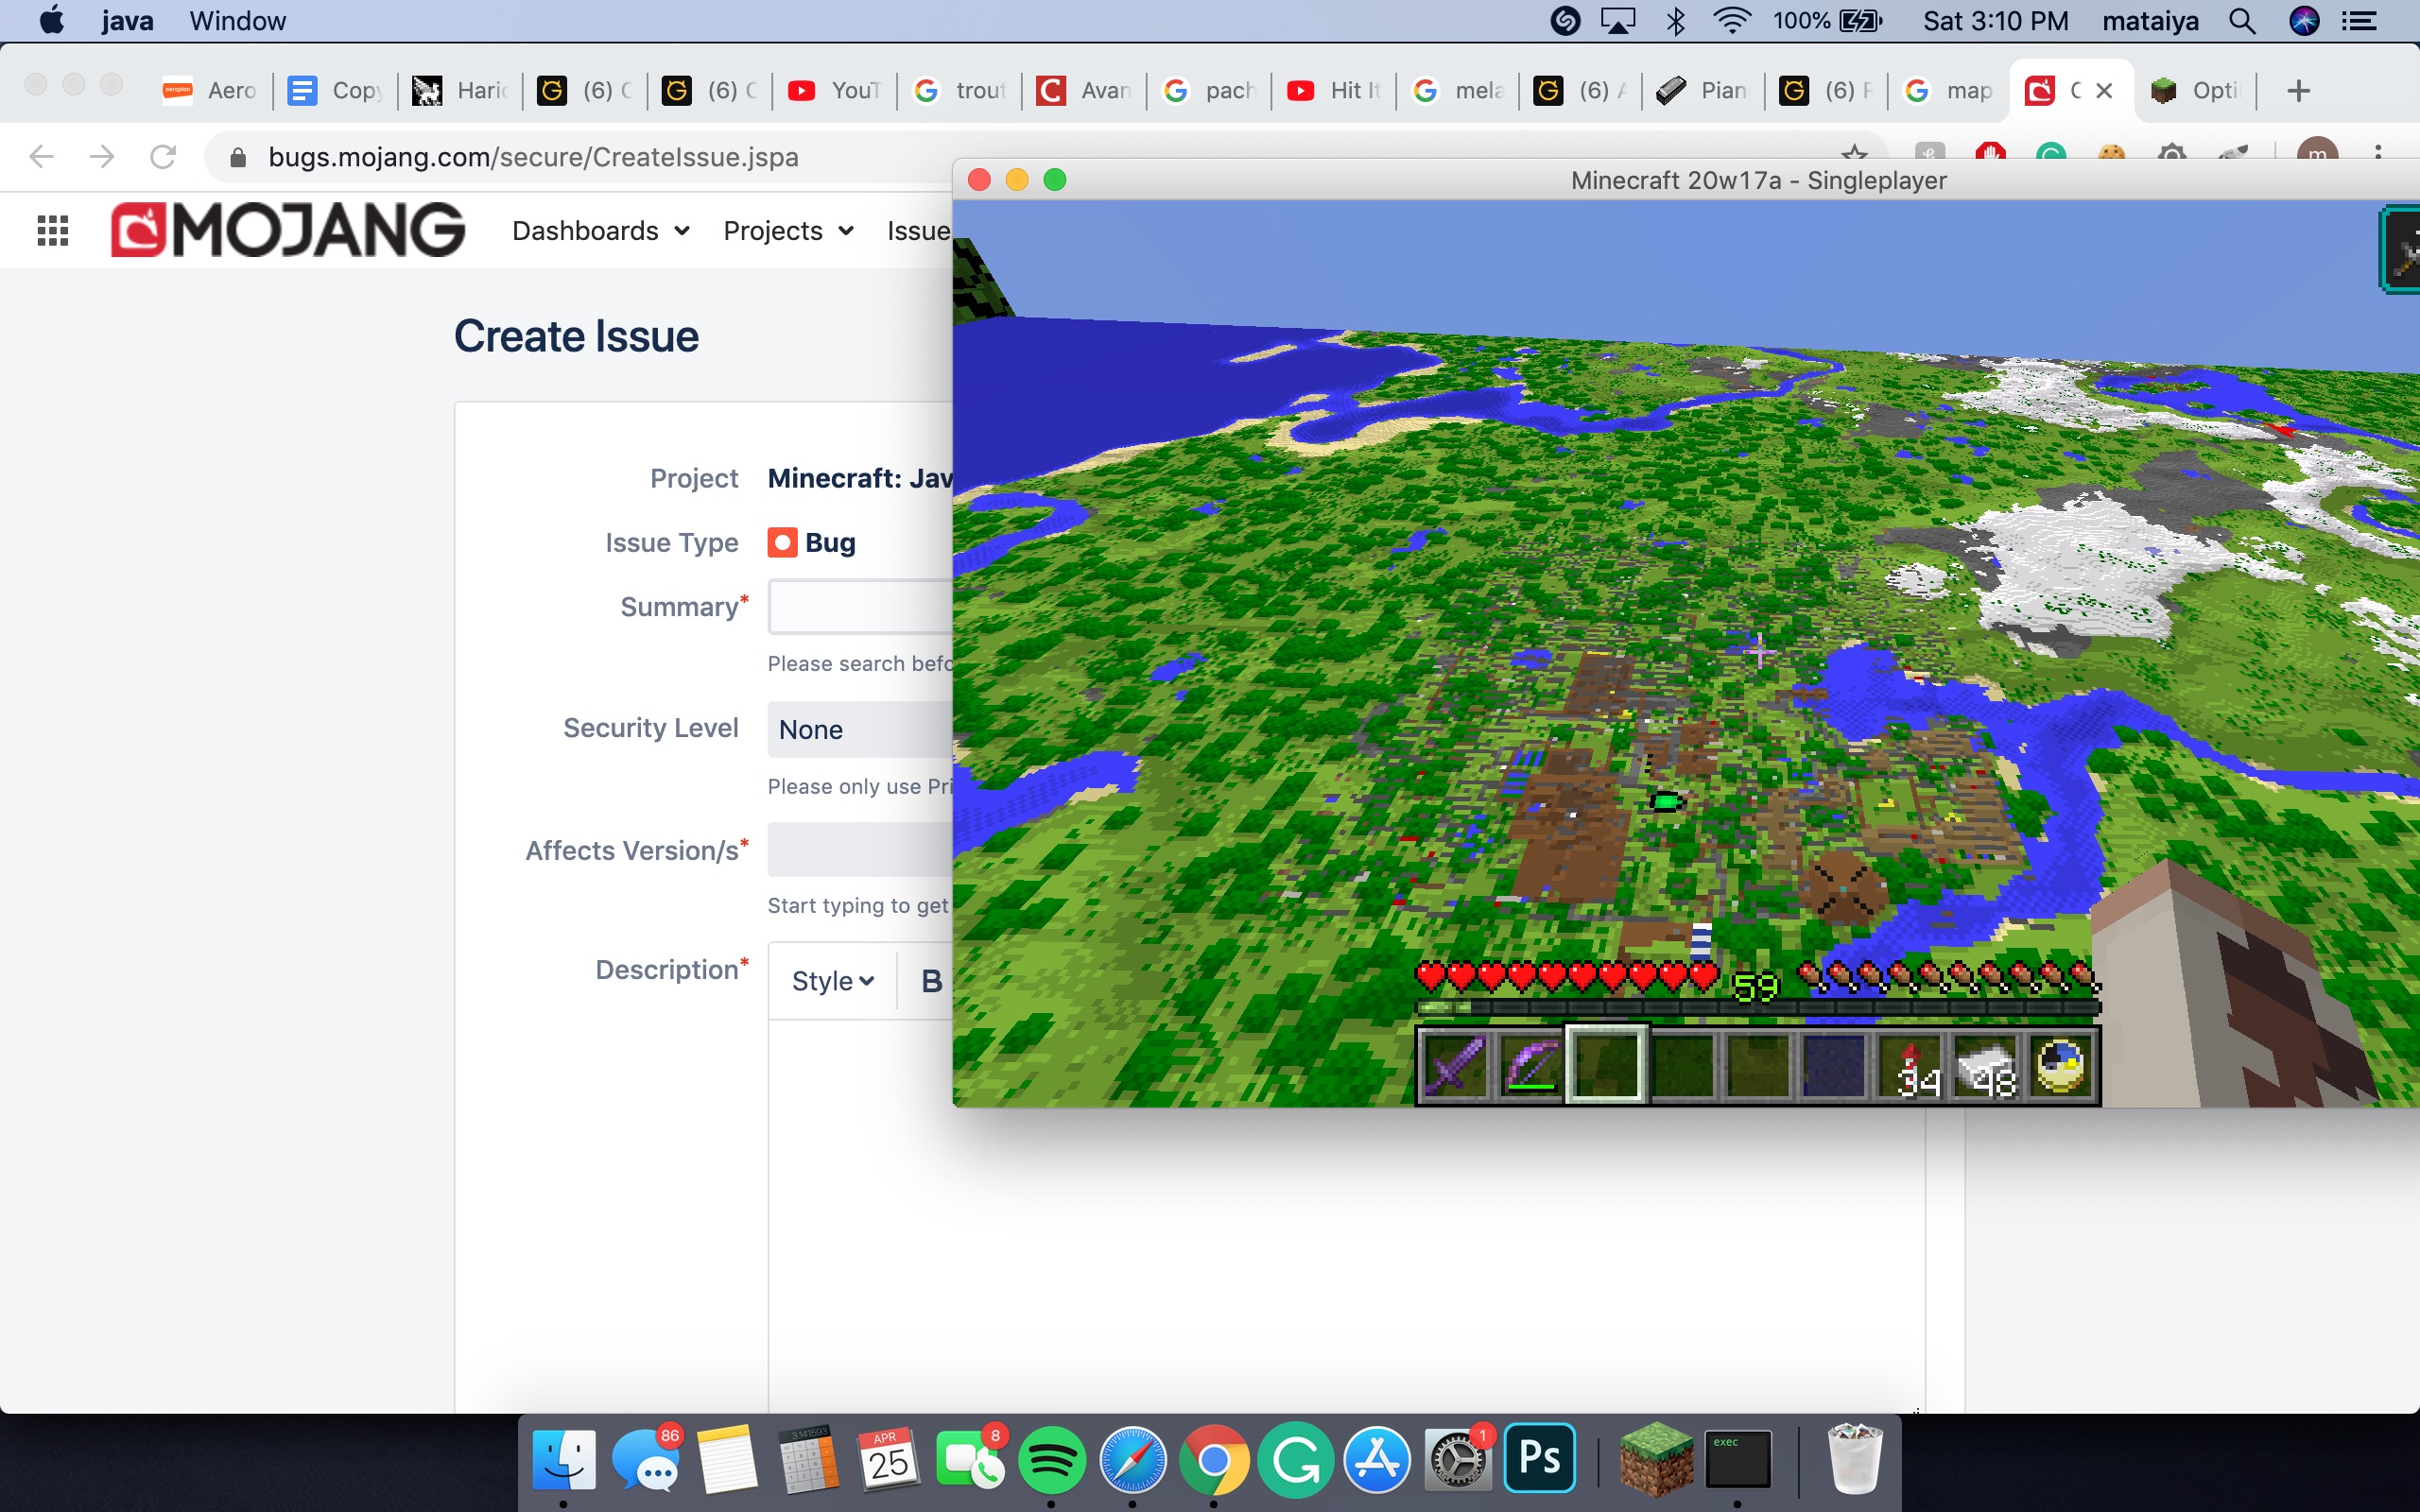Expand the Dashboards dropdown menu
Viewport: 2420px width, 1512px height.
pyautogui.click(x=600, y=231)
